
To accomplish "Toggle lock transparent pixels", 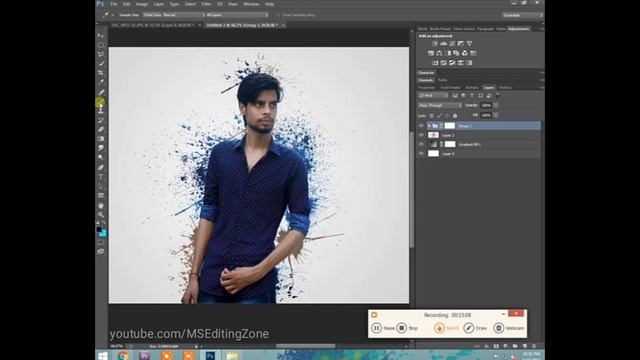I will click(x=431, y=116).
